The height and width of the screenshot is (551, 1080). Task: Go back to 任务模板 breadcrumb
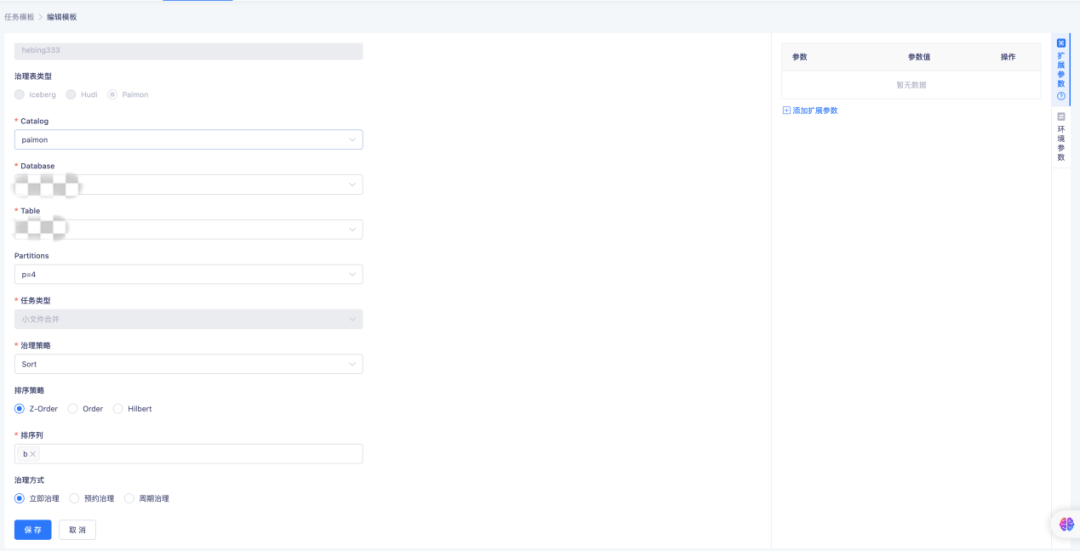[19, 17]
